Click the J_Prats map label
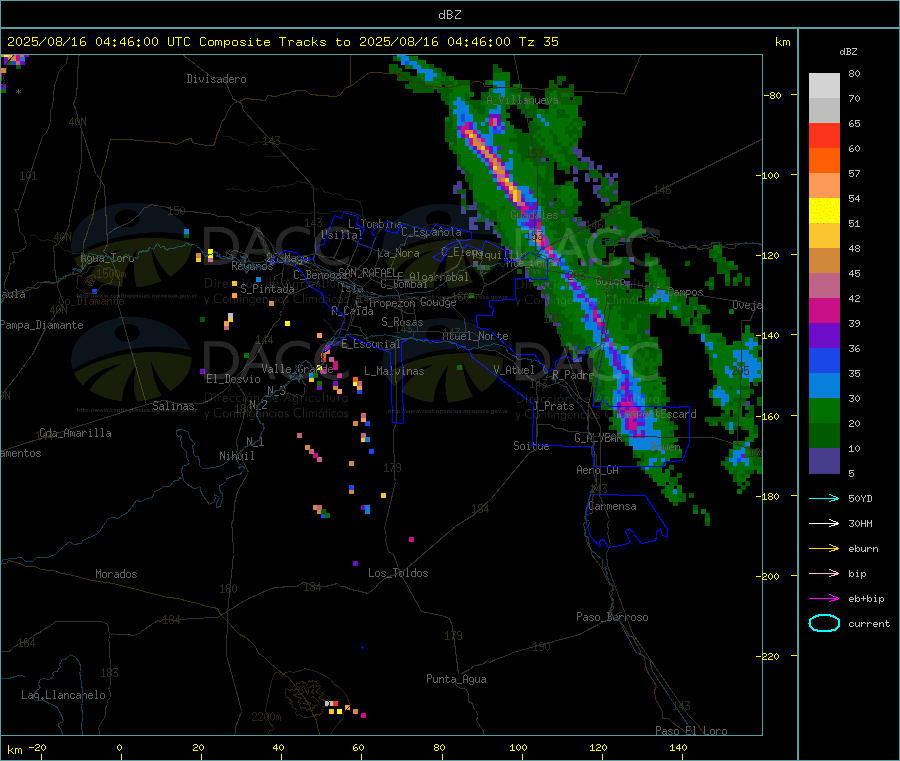 553,405
